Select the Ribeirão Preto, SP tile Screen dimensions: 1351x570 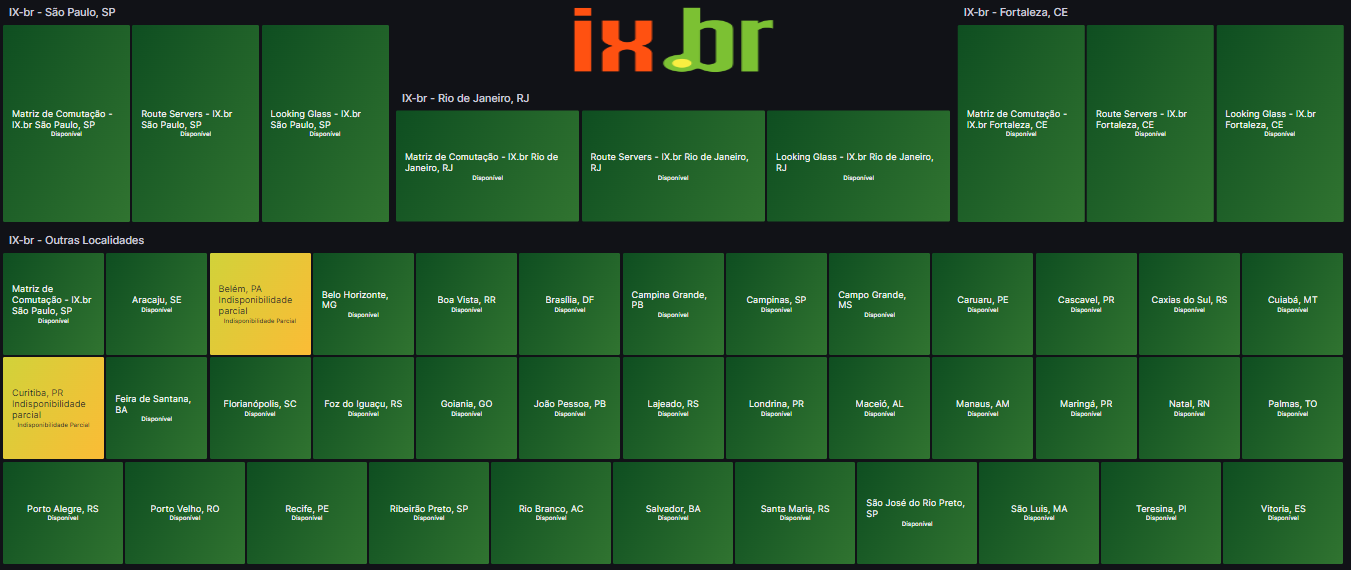[429, 513]
